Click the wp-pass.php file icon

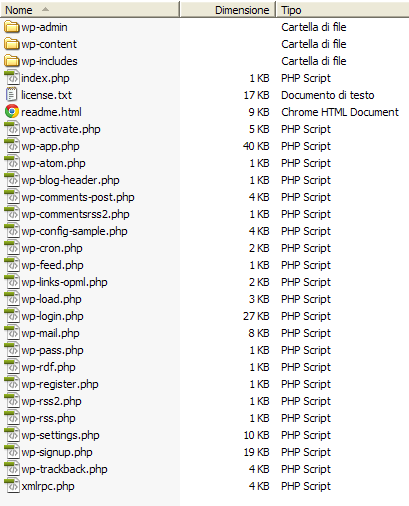click(12, 350)
